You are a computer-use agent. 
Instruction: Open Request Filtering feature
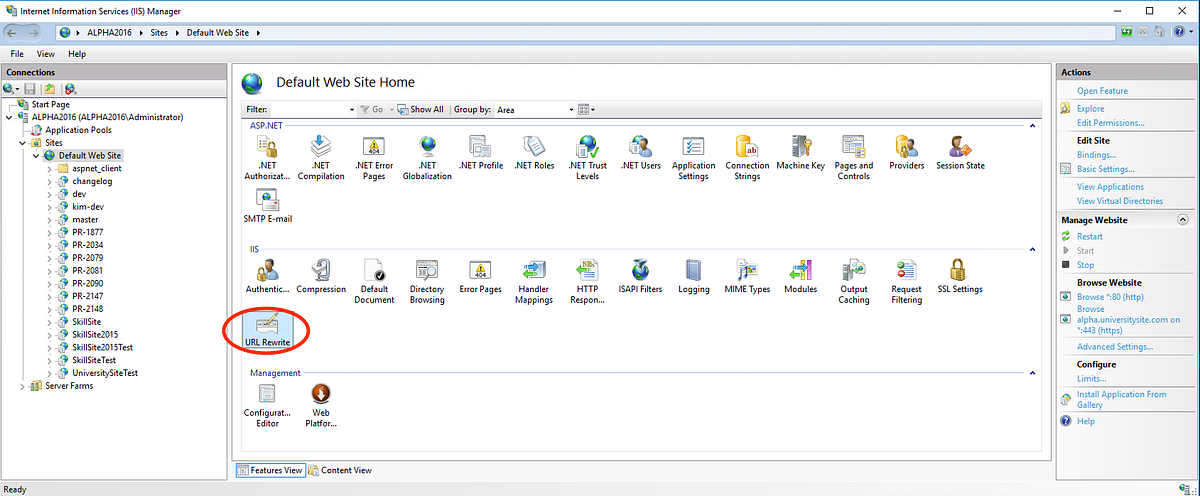pyautogui.click(x=907, y=281)
